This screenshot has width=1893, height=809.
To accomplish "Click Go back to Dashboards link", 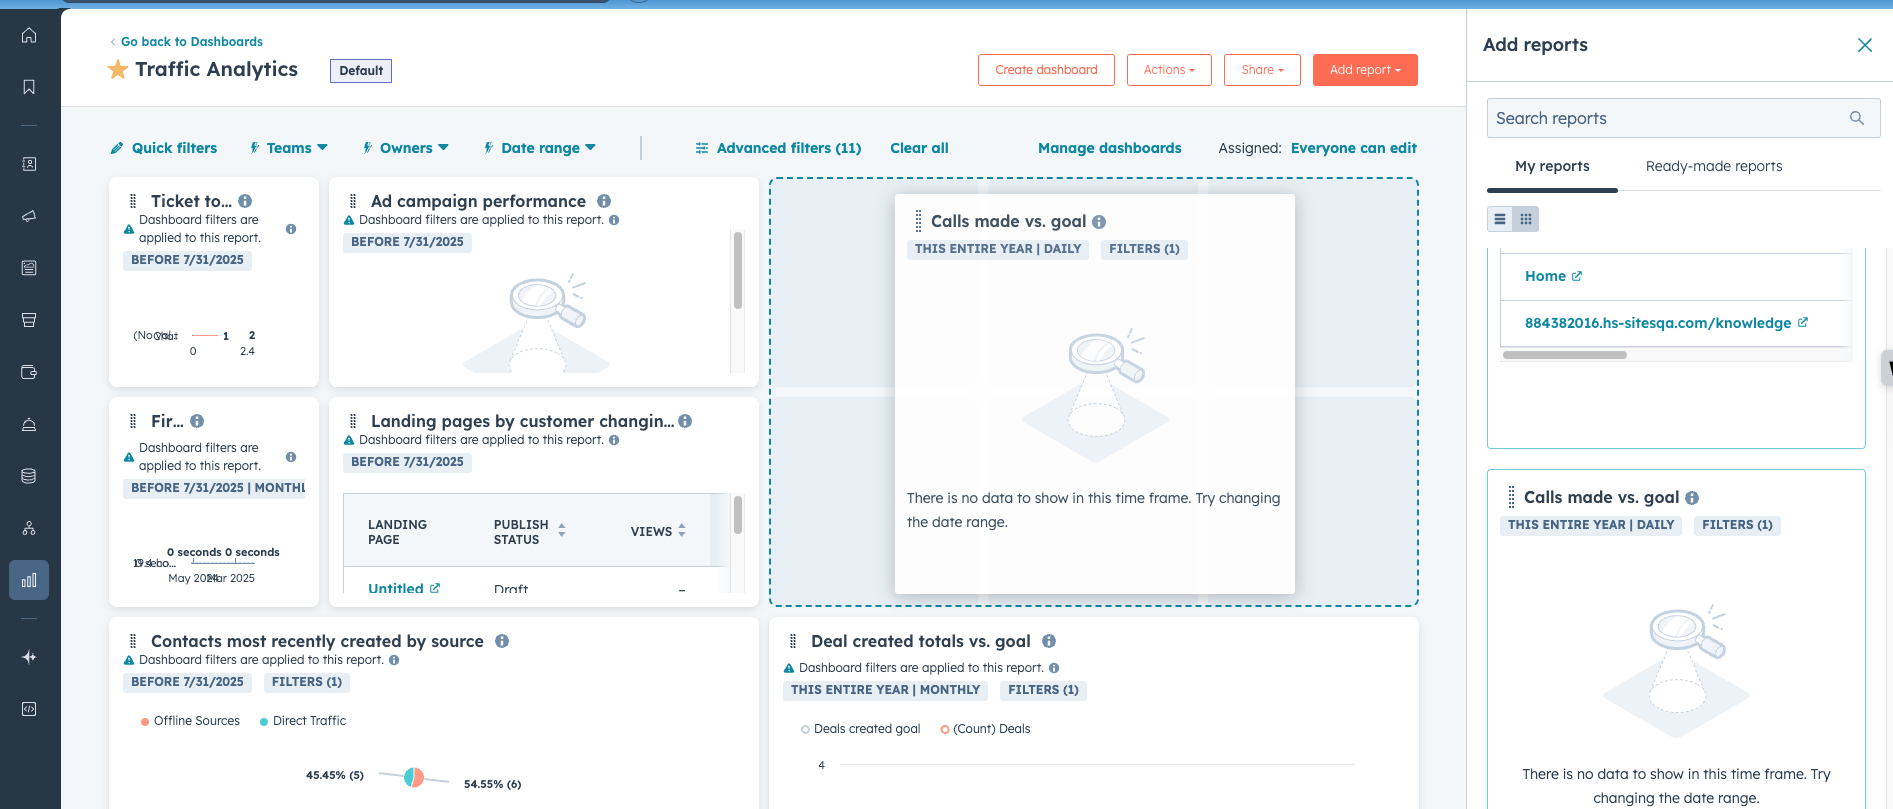I will (x=191, y=41).
